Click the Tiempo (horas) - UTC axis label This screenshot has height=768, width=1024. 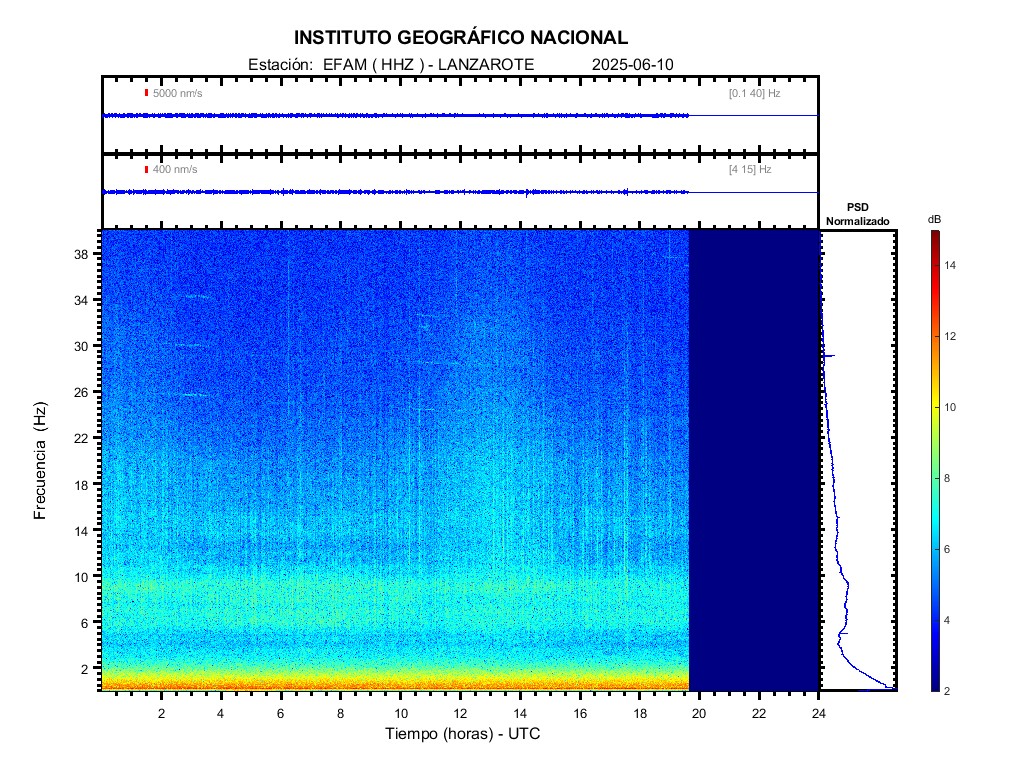(462, 733)
